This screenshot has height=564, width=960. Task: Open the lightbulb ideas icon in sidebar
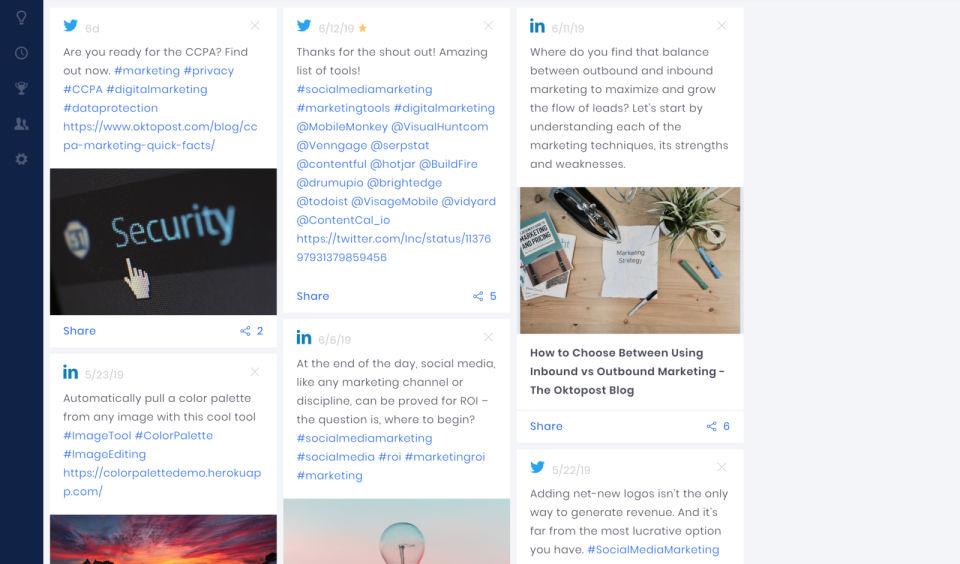tap(21, 17)
